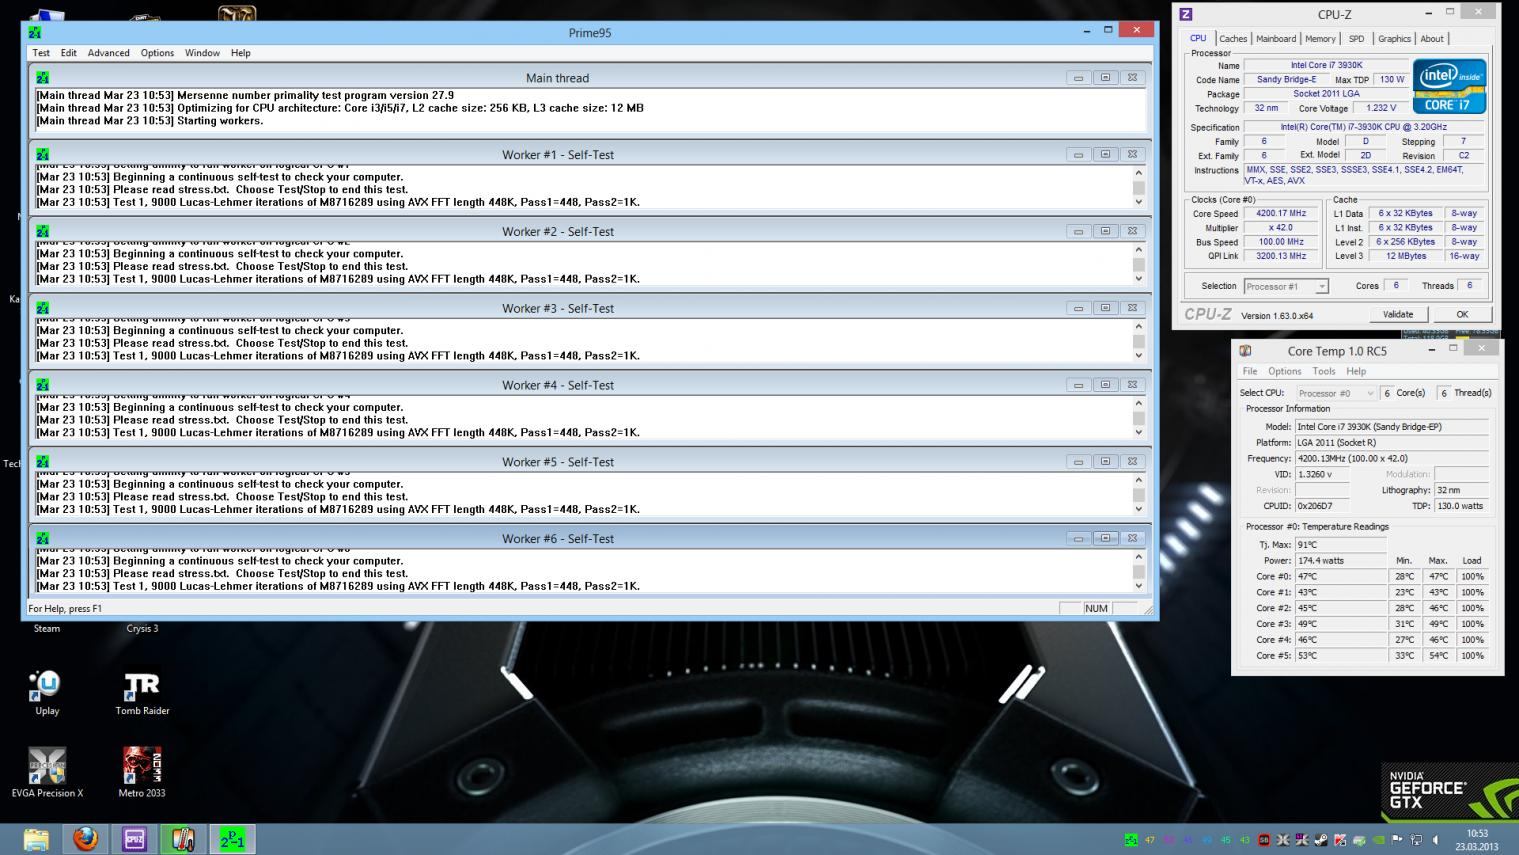The width and height of the screenshot is (1519, 855).
Task: Click the Worker #3 window icon
Action: pyautogui.click(x=42, y=308)
